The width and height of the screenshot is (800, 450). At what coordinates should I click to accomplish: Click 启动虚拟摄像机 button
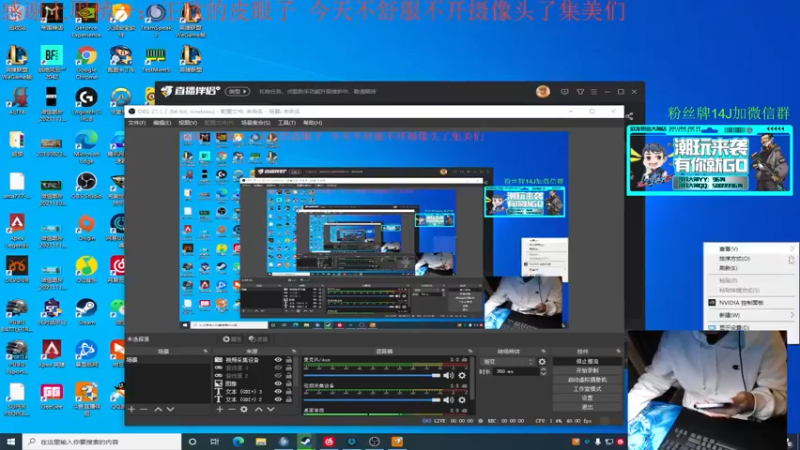coord(587,380)
